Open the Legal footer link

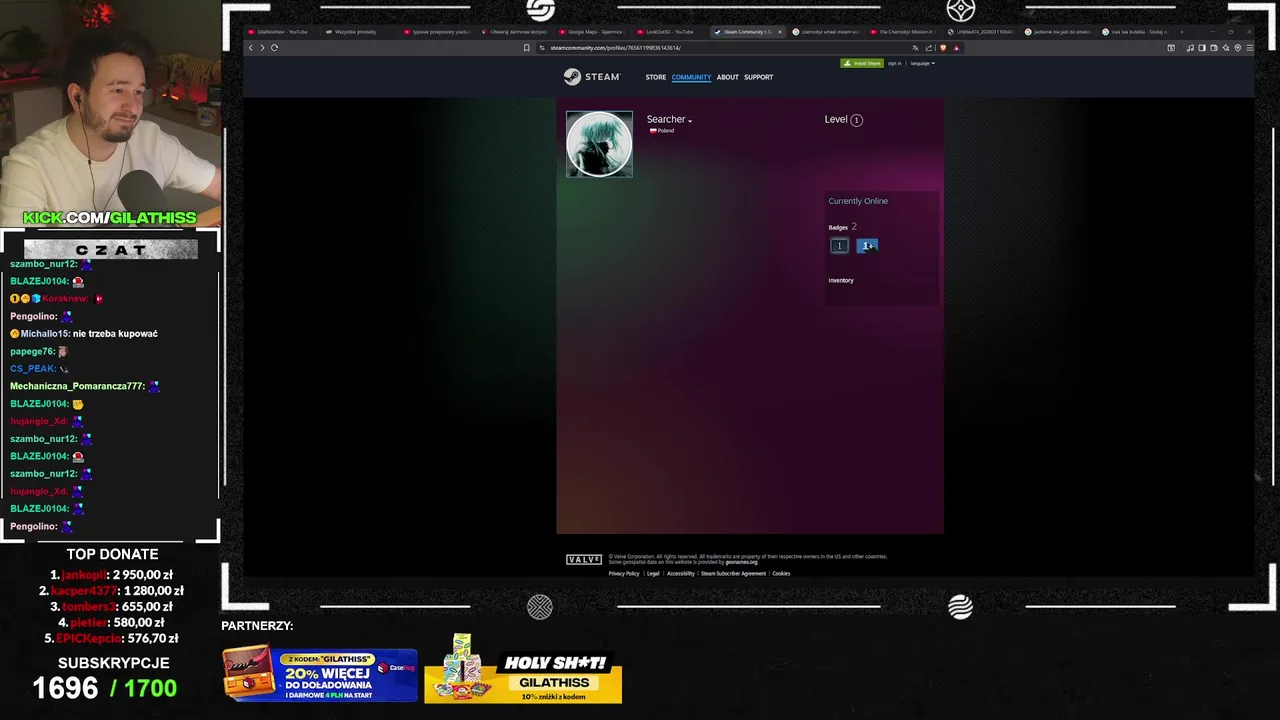click(x=653, y=574)
